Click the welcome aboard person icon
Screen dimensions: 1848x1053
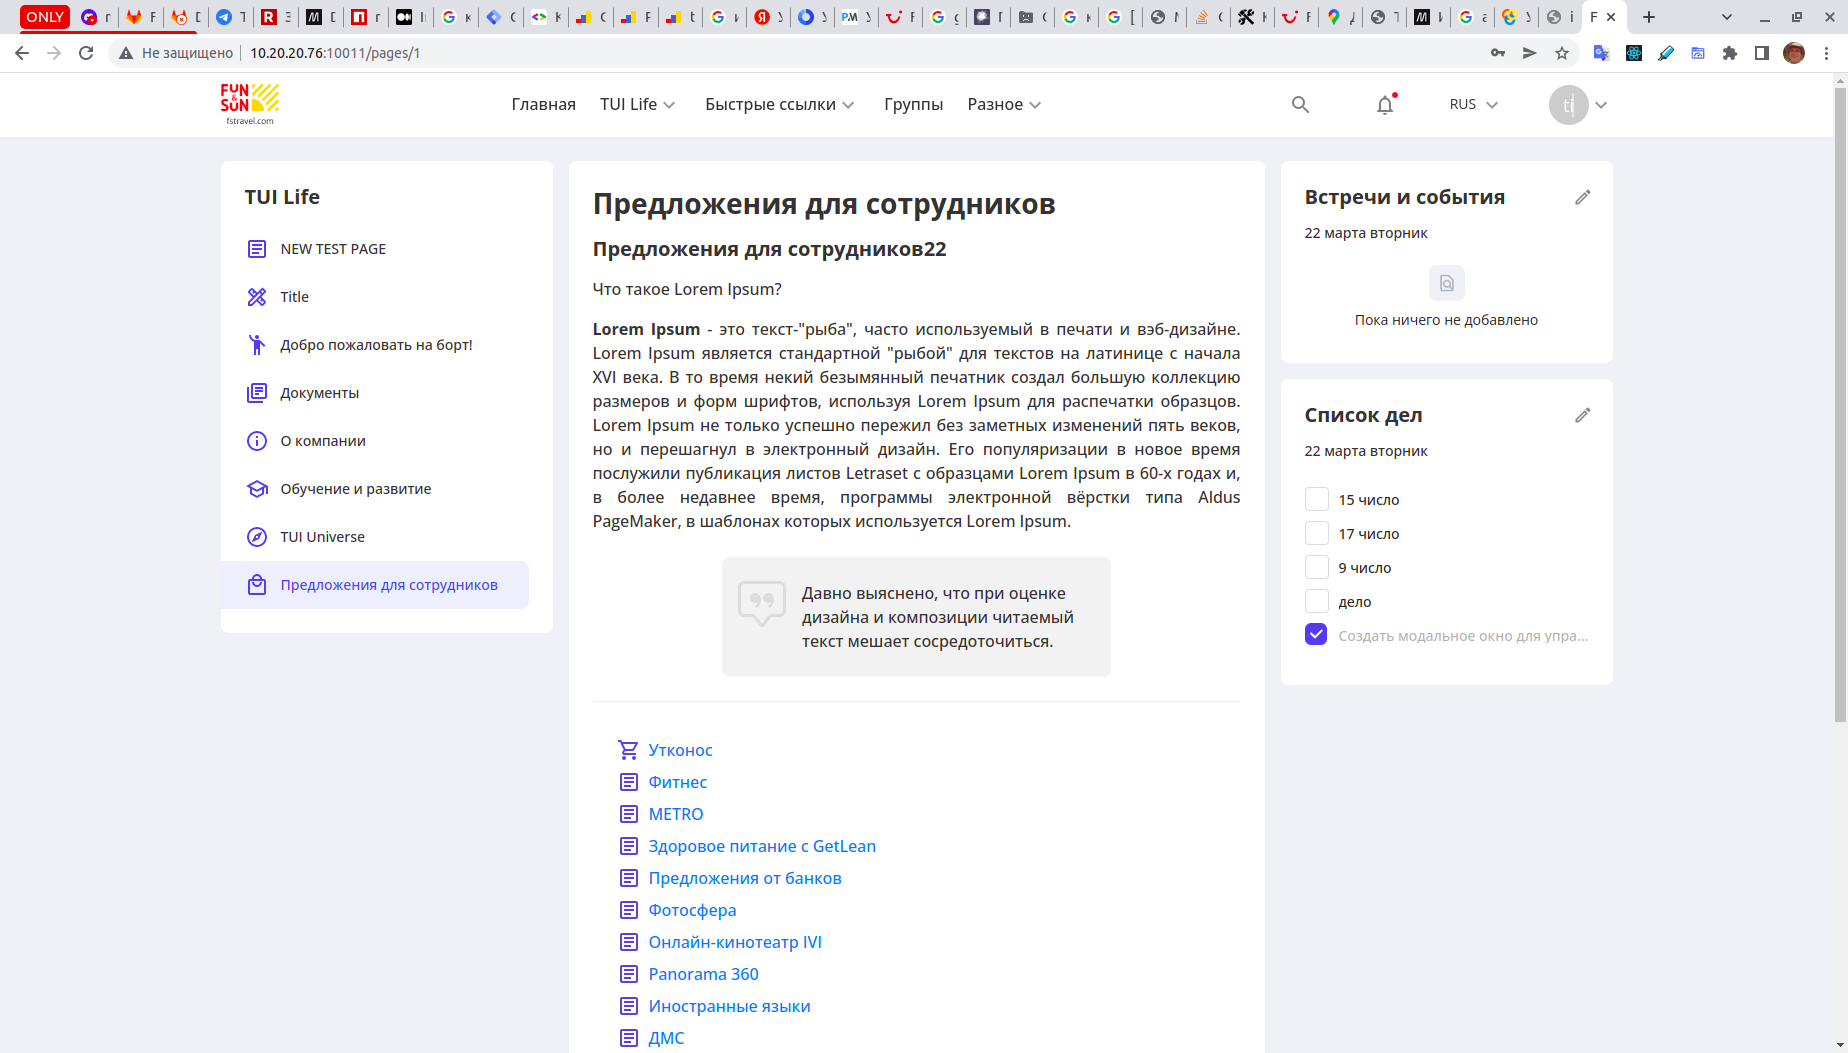tap(257, 345)
